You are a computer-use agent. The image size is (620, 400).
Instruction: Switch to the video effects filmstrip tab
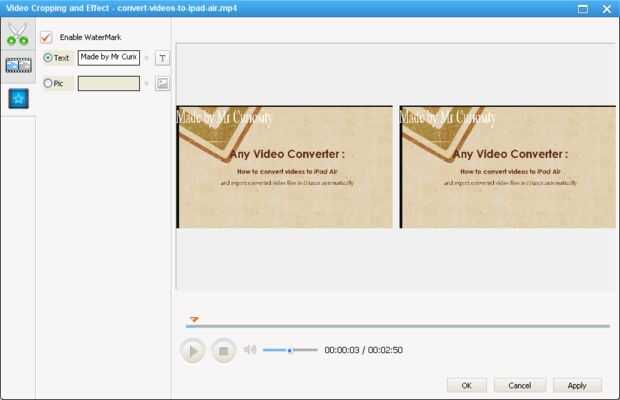(18, 65)
